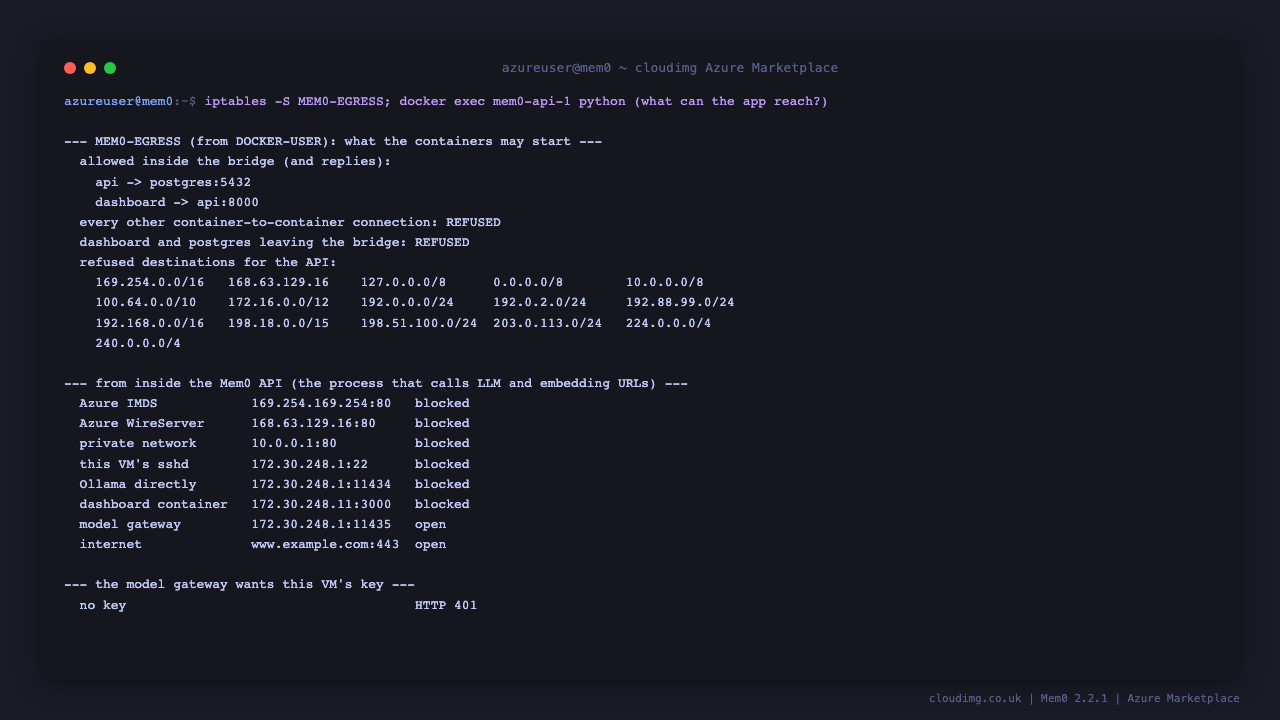Screen dimensions: 1280x720
Task: Select the 224.0.0.0/4 refused destination
Action: click(x=668, y=323)
